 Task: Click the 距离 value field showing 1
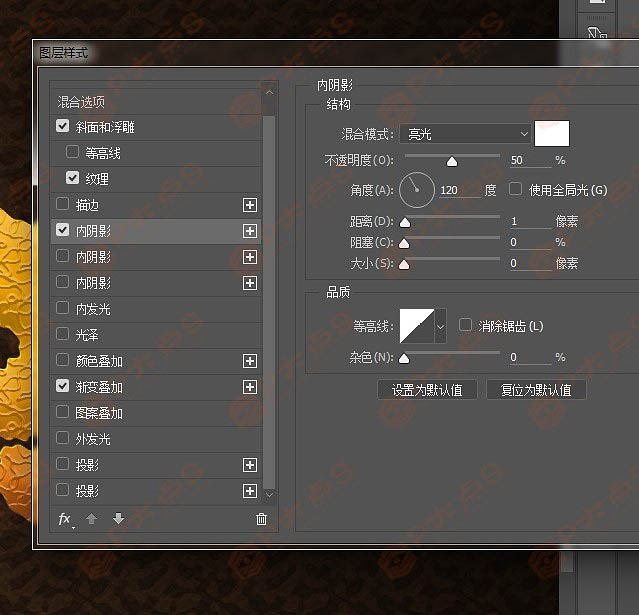coord(531,221)
